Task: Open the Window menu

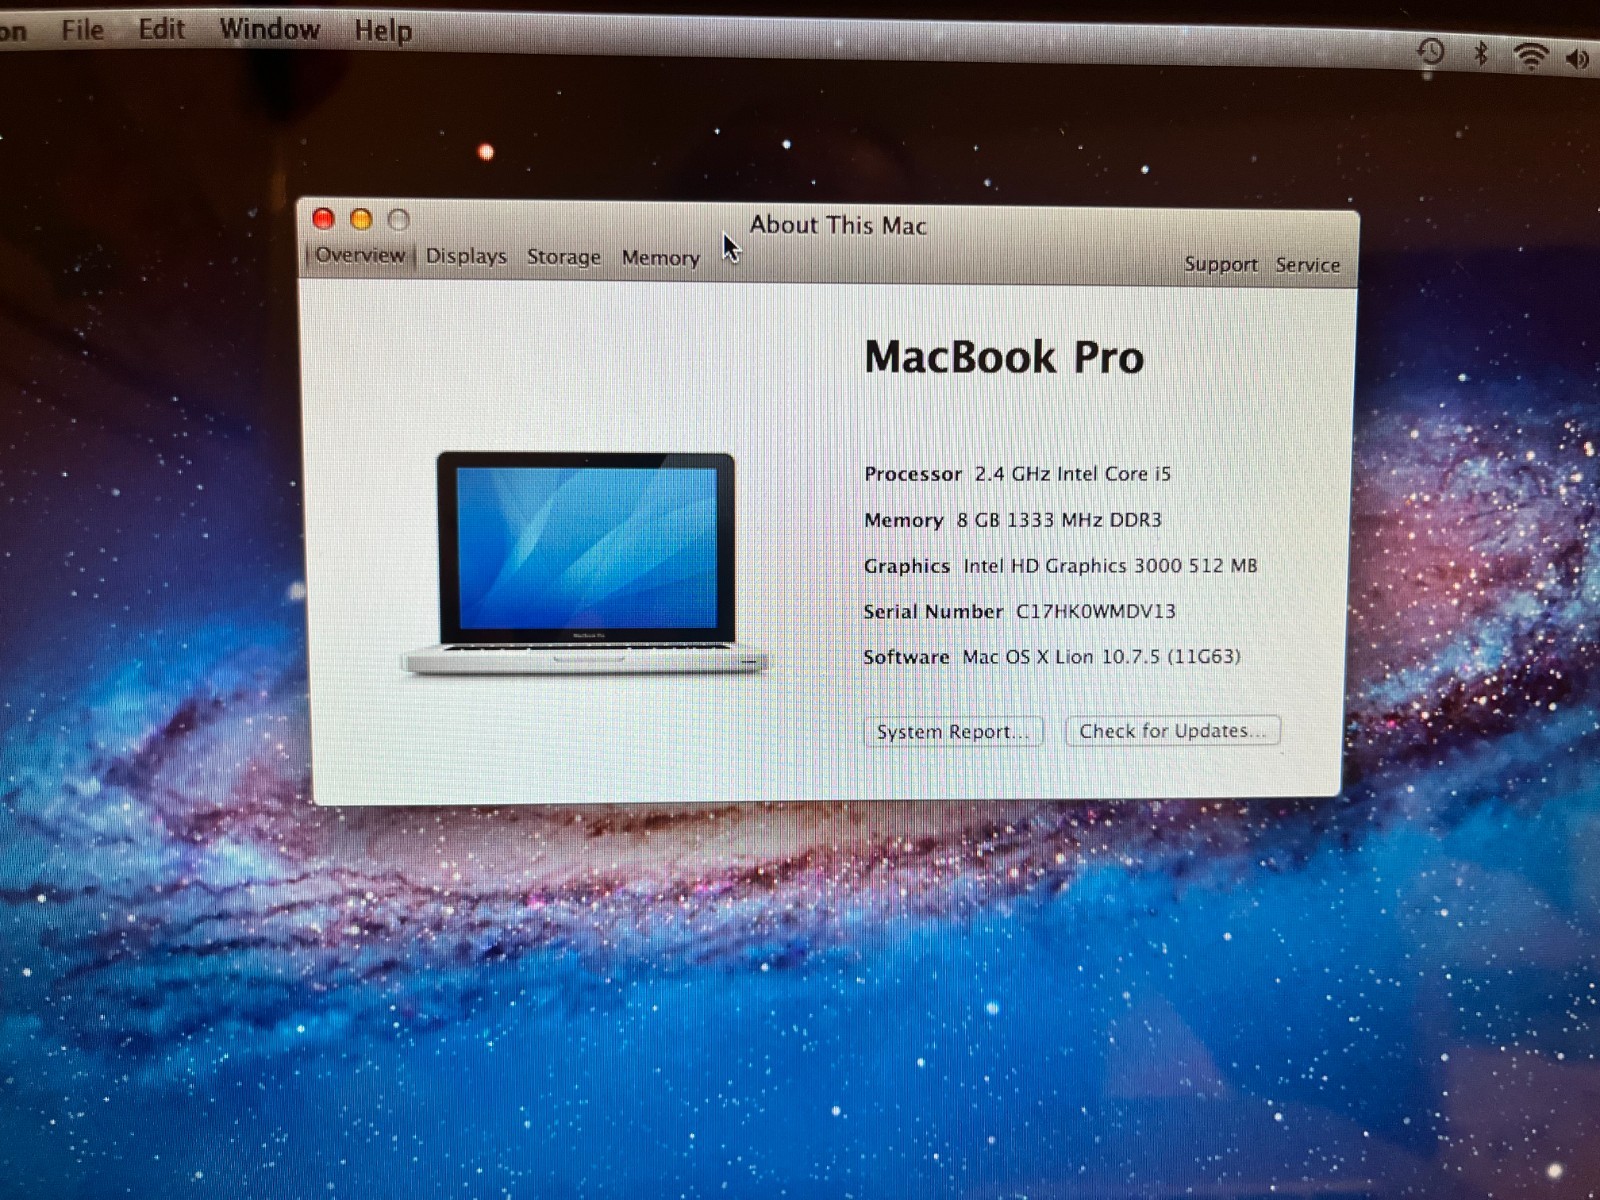Action: point(269,29)
